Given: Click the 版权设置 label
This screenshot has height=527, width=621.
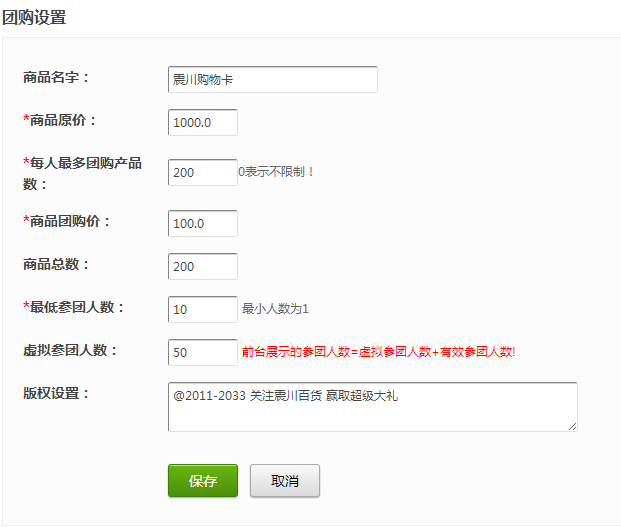Looking at the screenshot, I should [56, 392].
